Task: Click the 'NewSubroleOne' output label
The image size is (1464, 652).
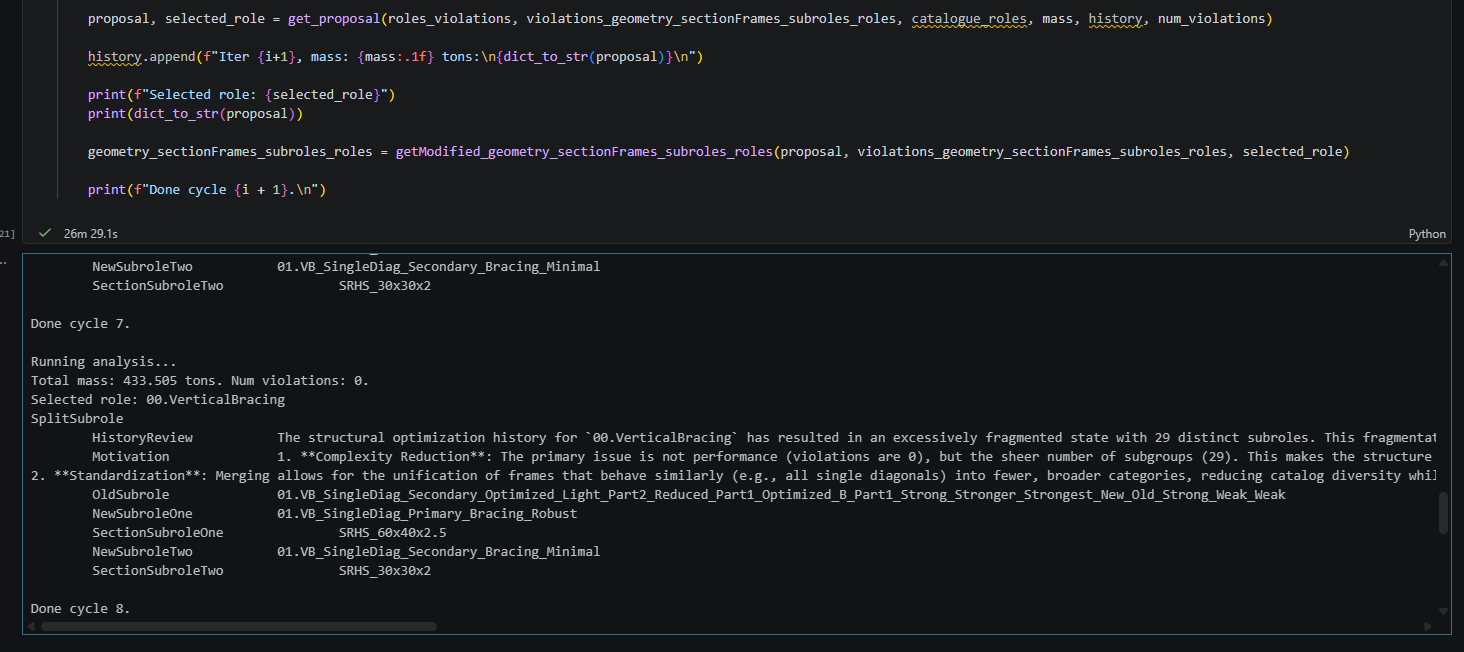Action: click(x=142, y=514)
